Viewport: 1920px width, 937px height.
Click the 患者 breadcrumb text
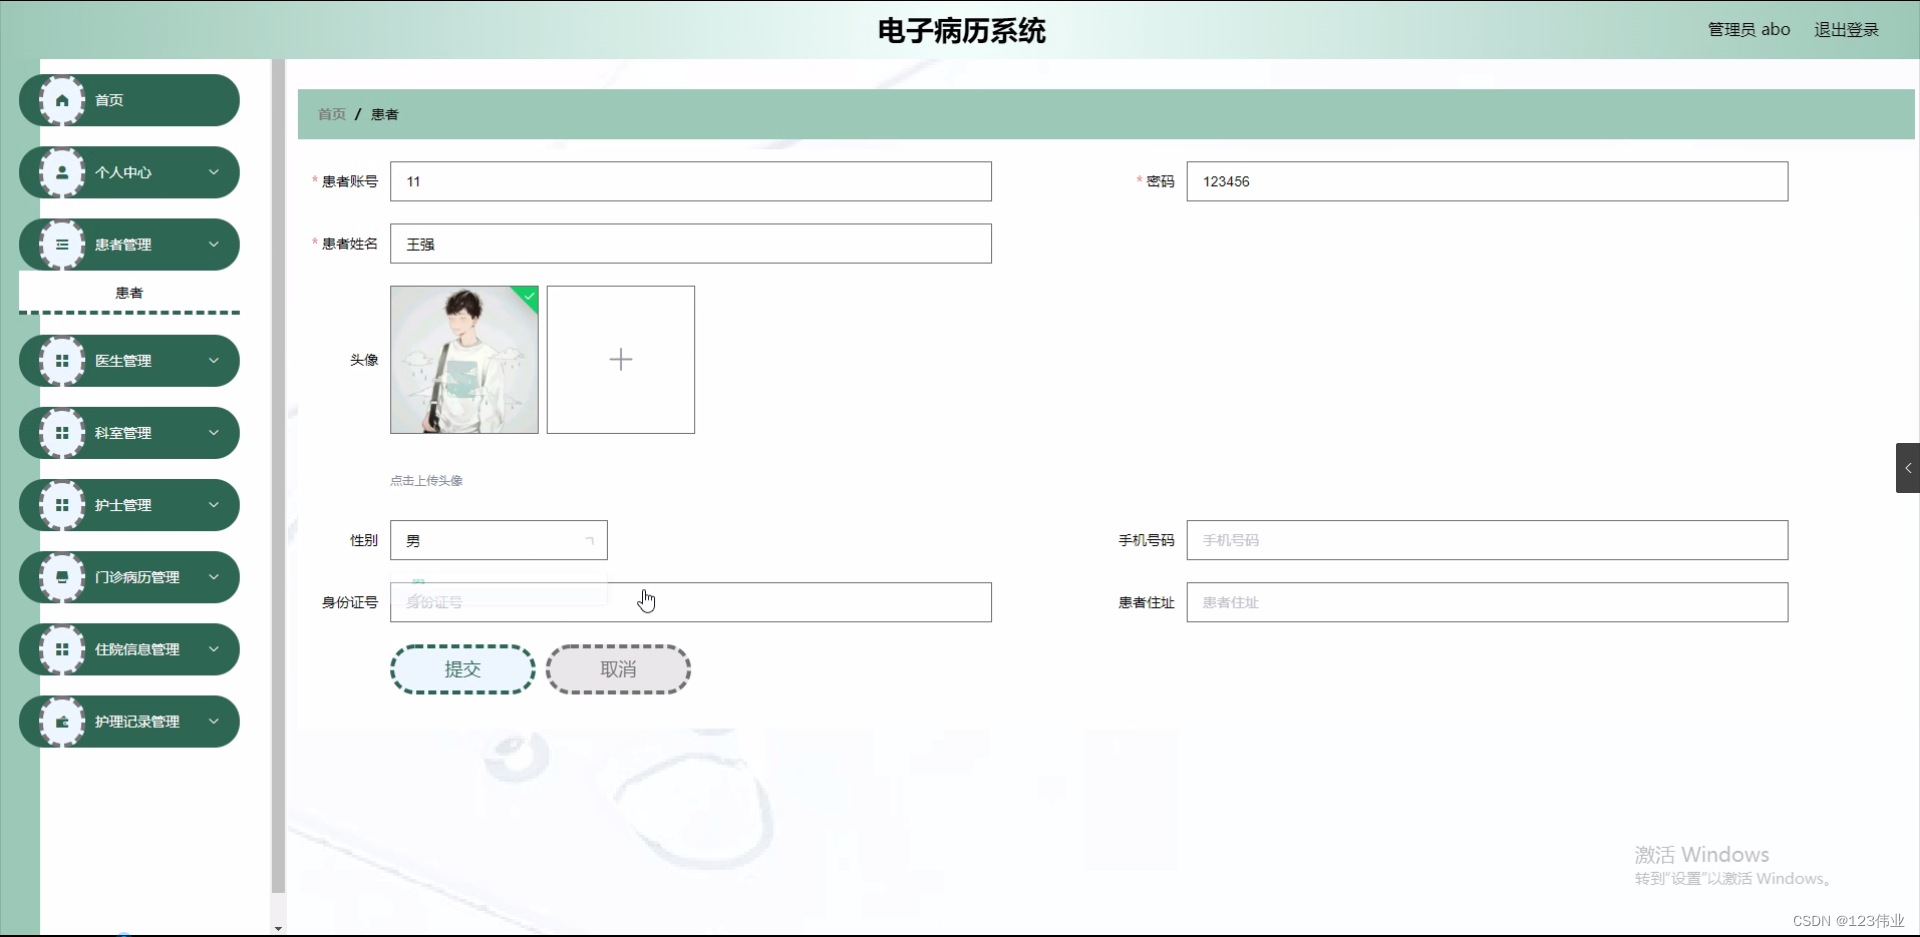[385, 114]
